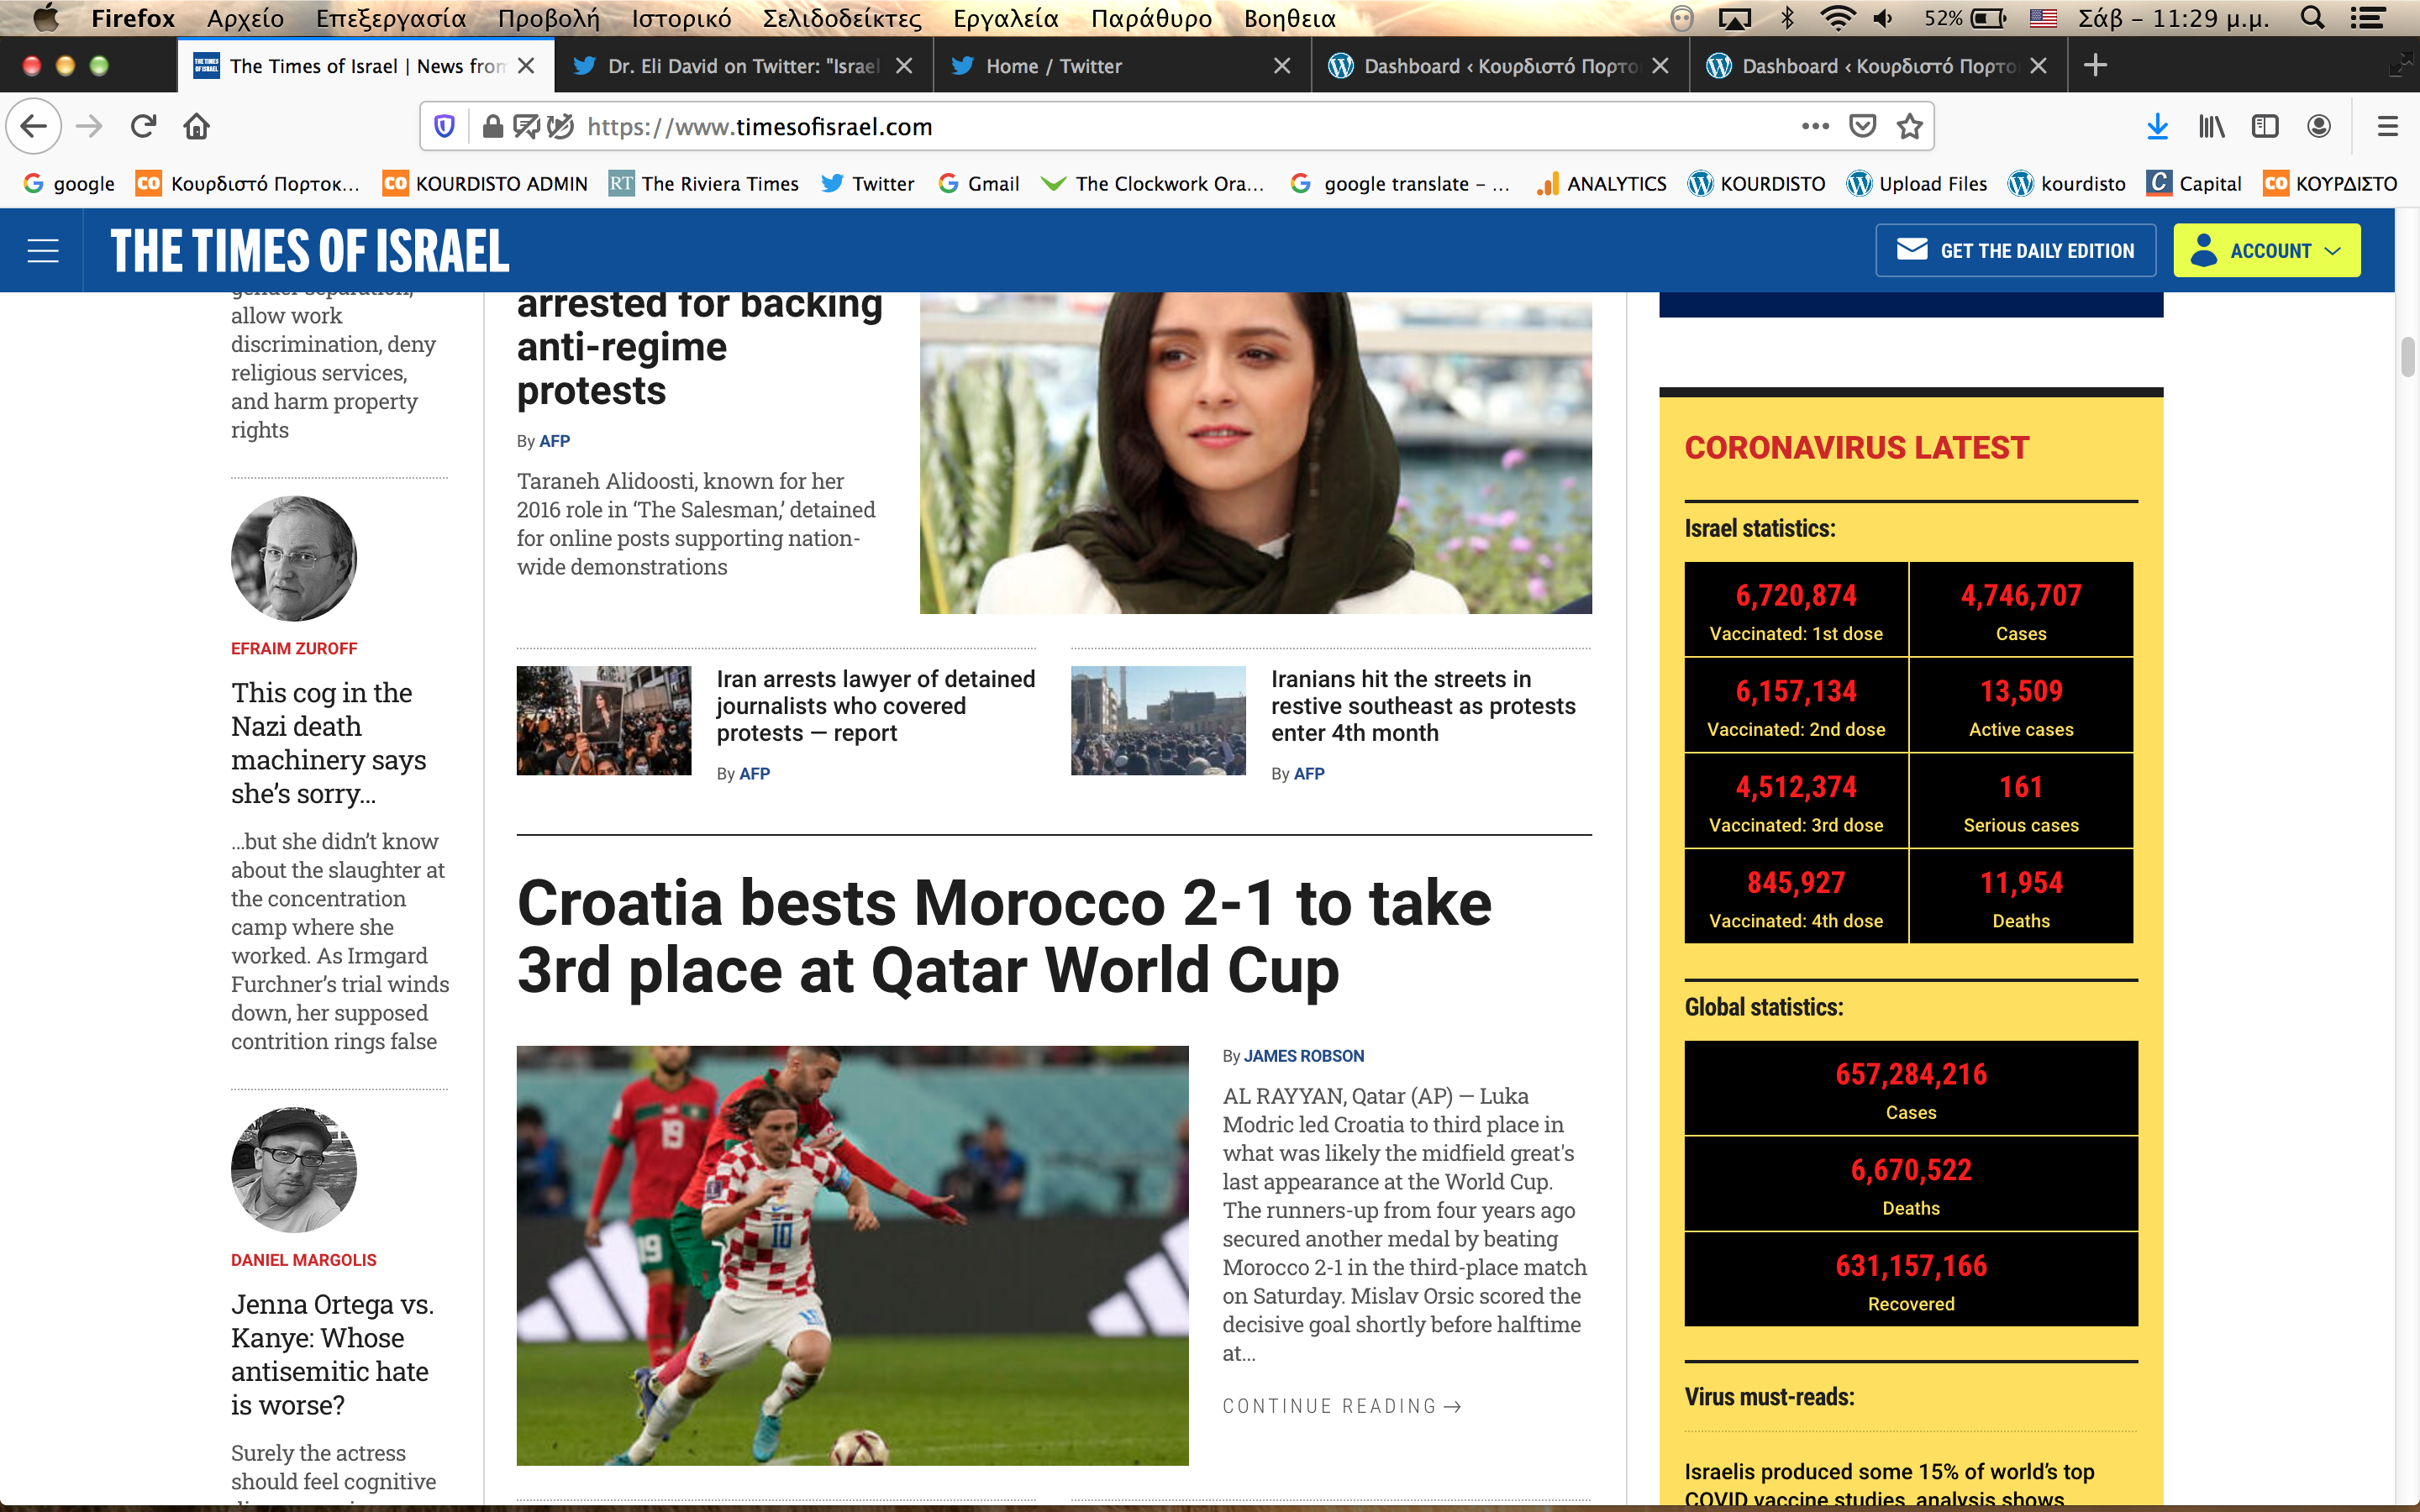Expand the ACCOUNT dropdown
2420x1512 pixels.
pos(2267,250)
